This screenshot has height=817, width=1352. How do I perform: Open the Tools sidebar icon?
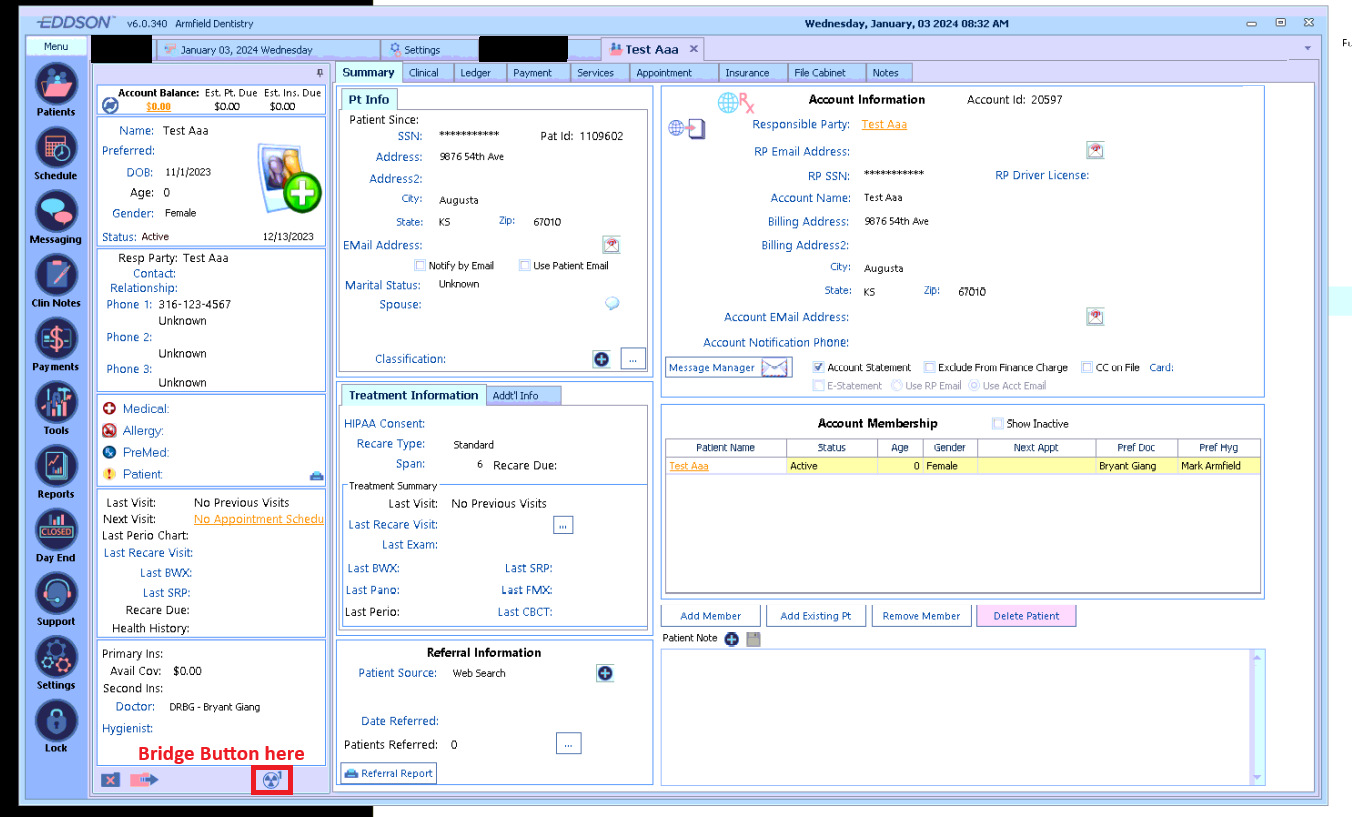click(x=56, y=402)
